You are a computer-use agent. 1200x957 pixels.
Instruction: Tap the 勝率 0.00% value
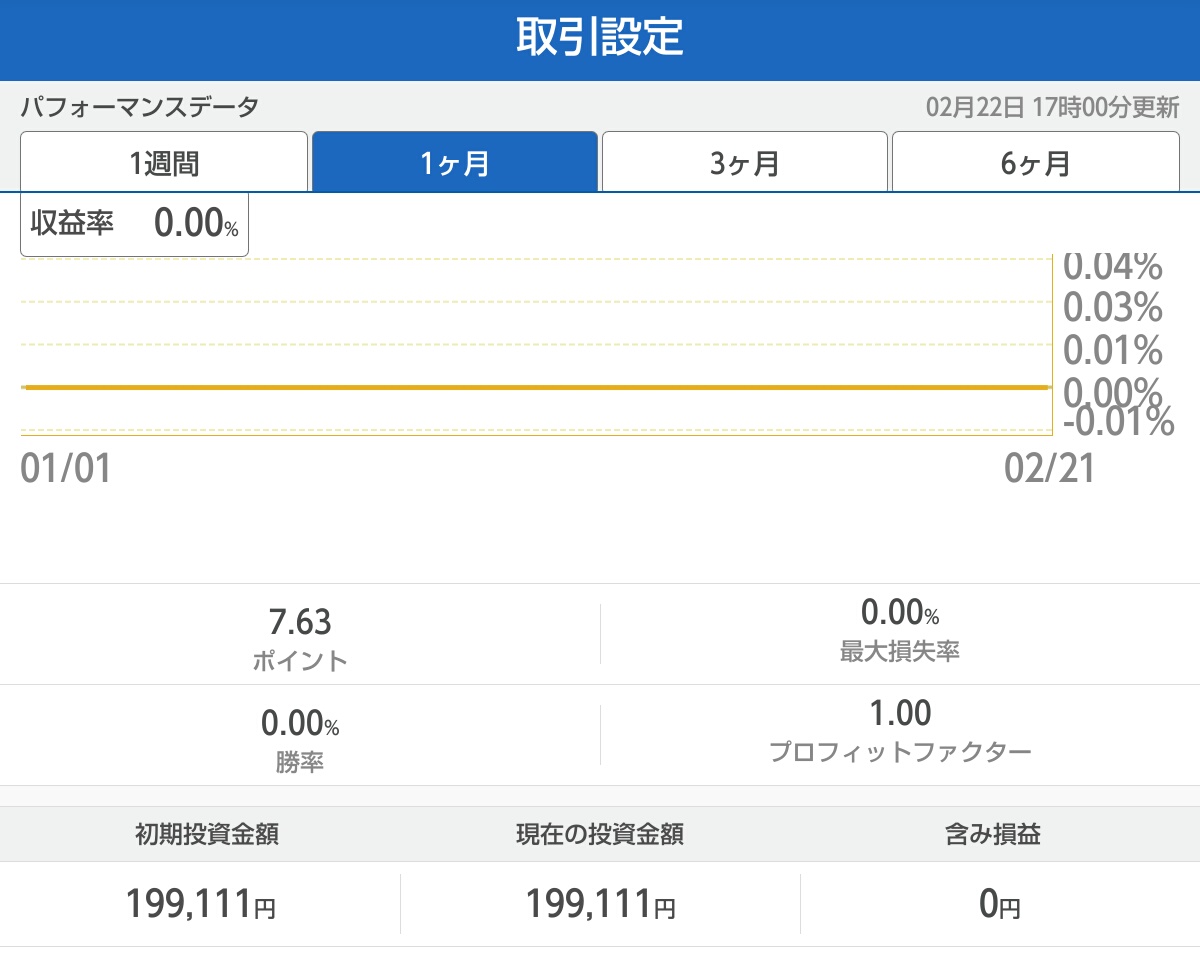point(300,723)
